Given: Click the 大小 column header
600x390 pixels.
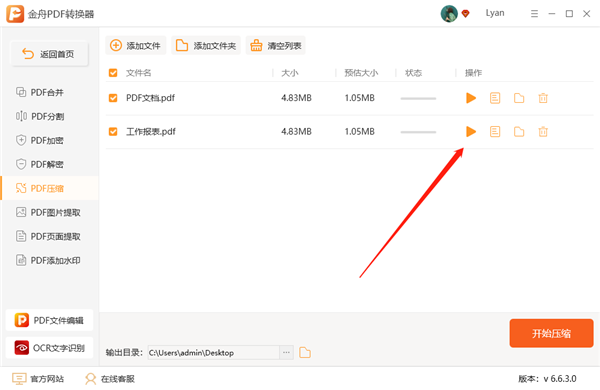Looking at the screenshot, I should 289,73.
